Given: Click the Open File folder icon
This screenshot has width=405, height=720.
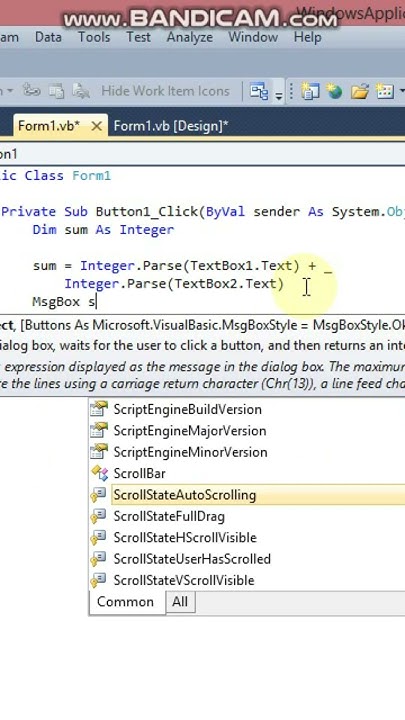Looking at the screenshot, I should point(360,91).
